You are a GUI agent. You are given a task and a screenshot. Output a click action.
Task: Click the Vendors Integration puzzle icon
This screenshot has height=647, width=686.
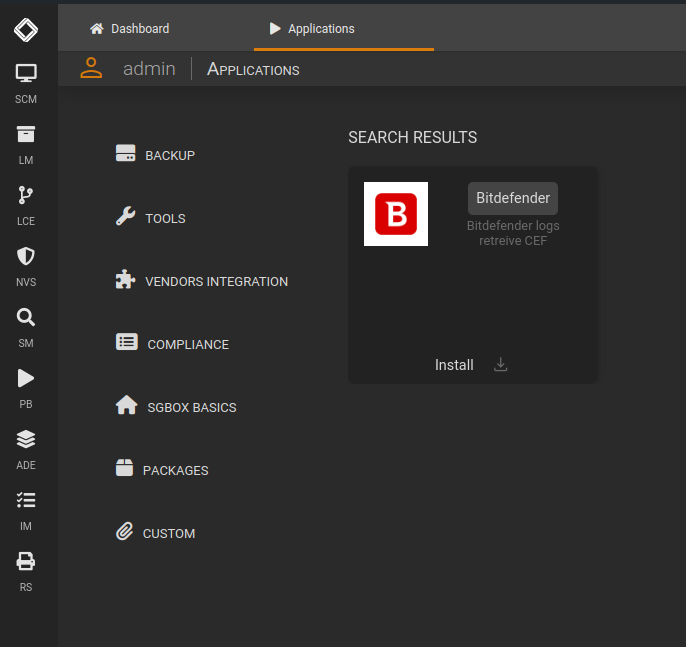tap(126, 279)
